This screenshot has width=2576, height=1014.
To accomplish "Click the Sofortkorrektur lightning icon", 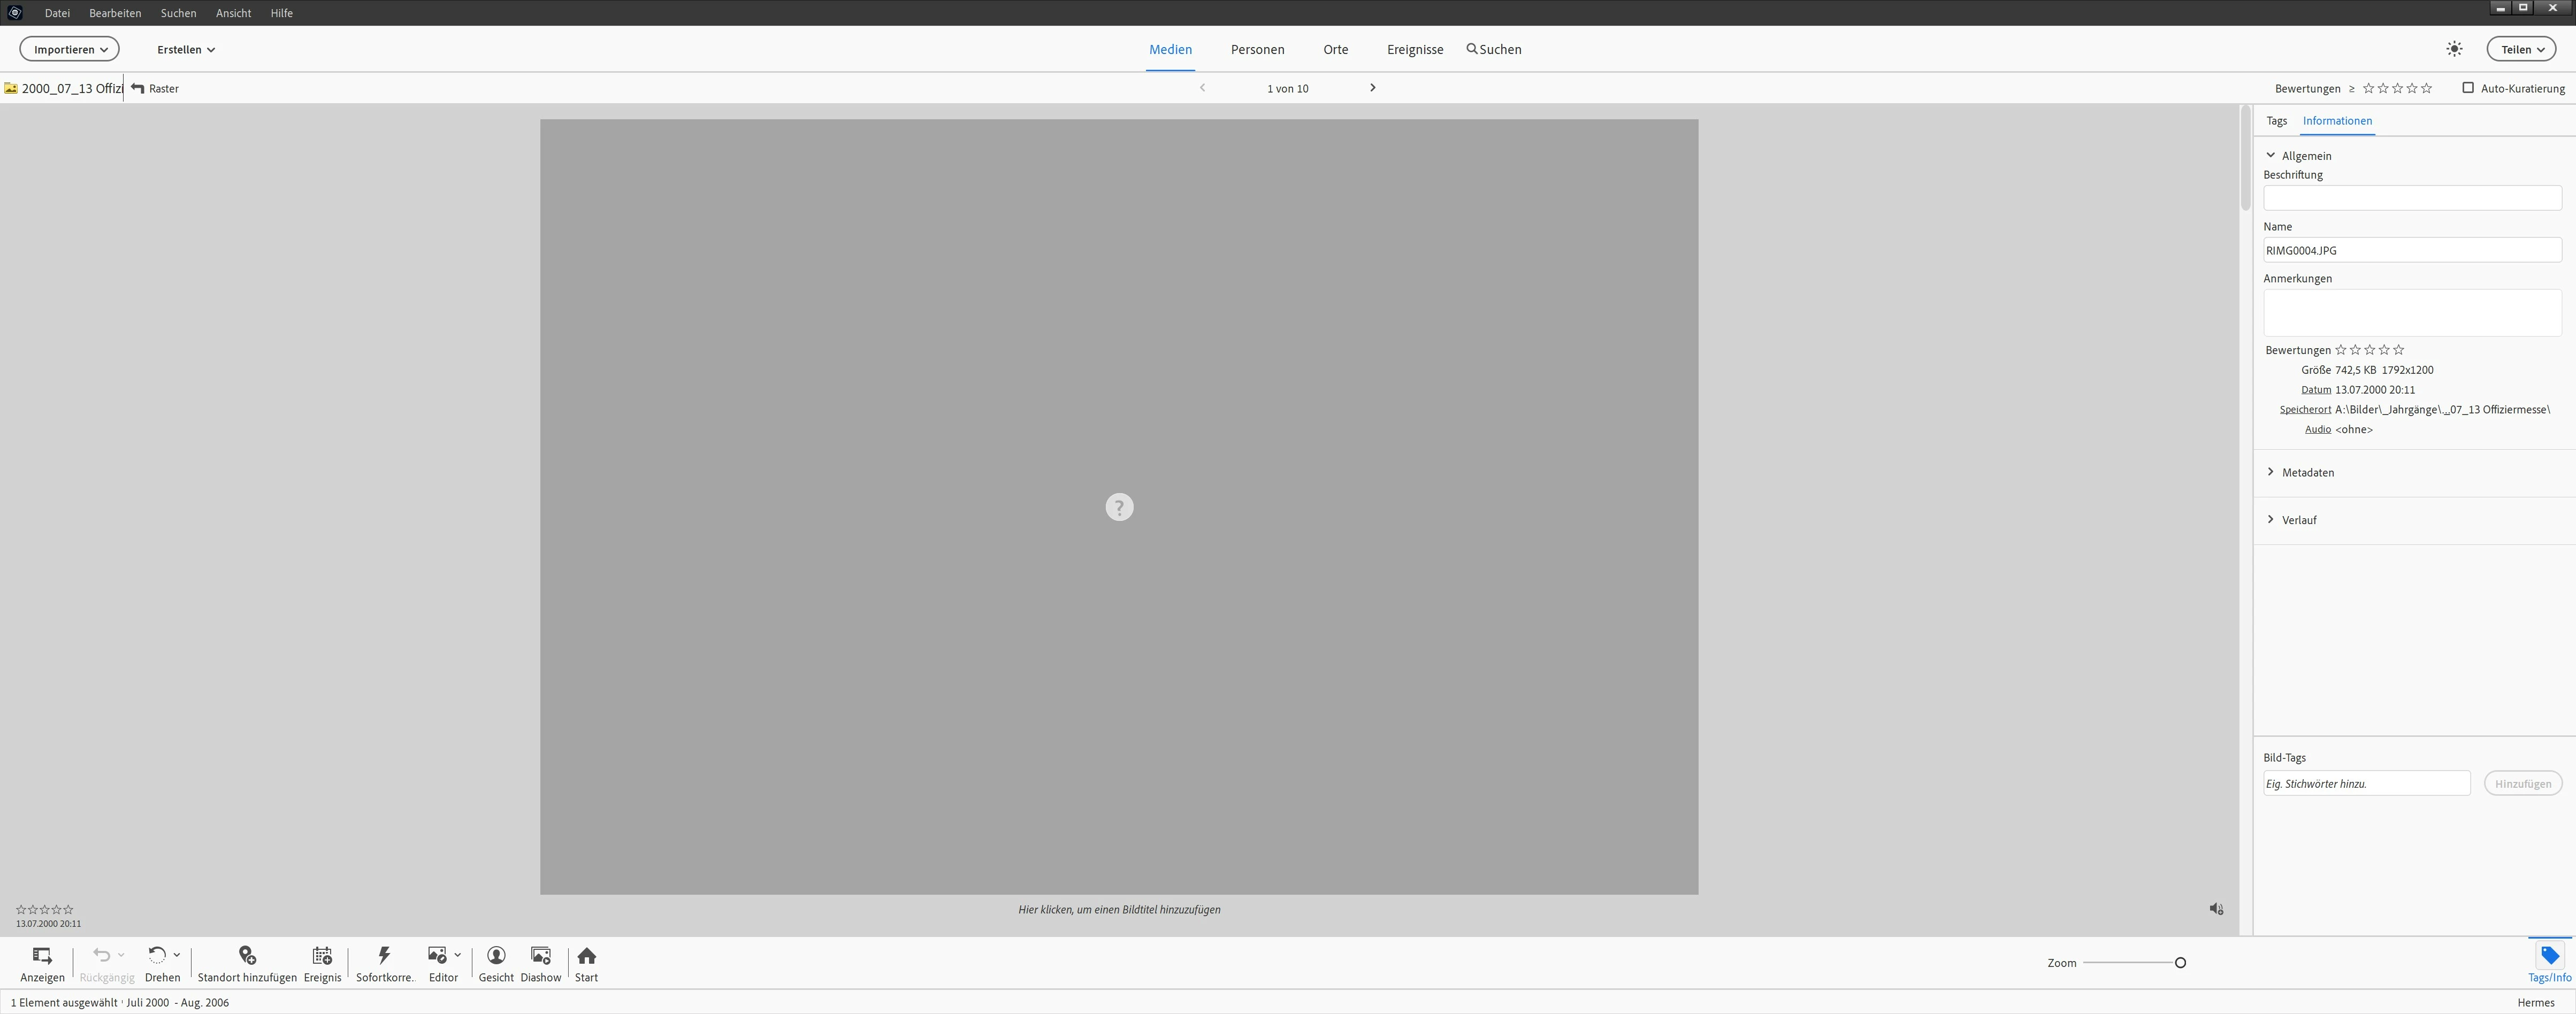I will tap(384, 956).
